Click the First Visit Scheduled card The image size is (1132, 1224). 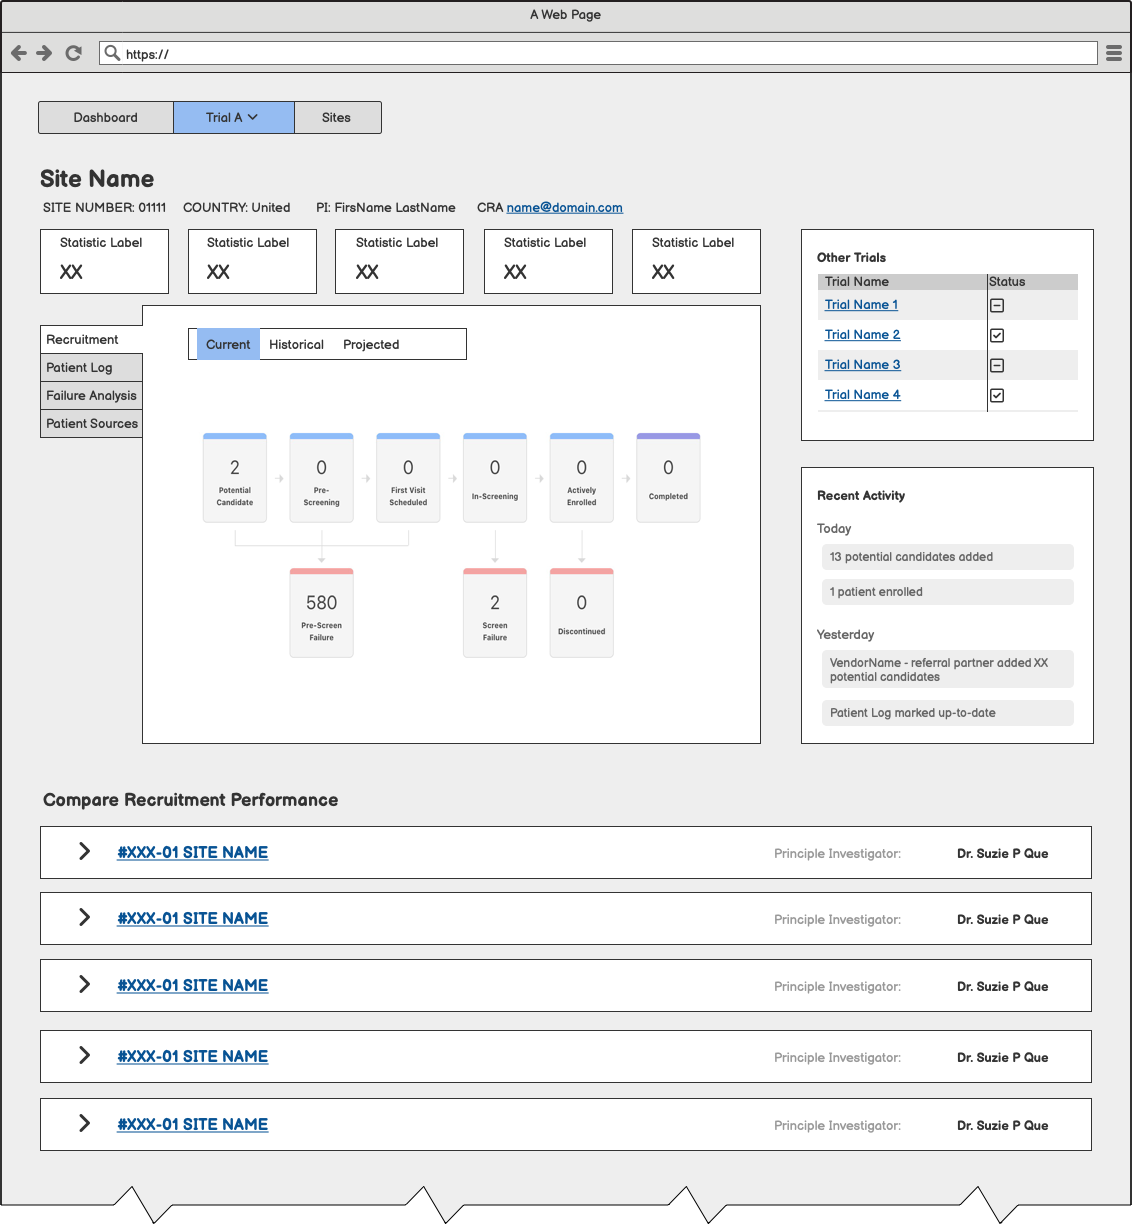[408, 478]
